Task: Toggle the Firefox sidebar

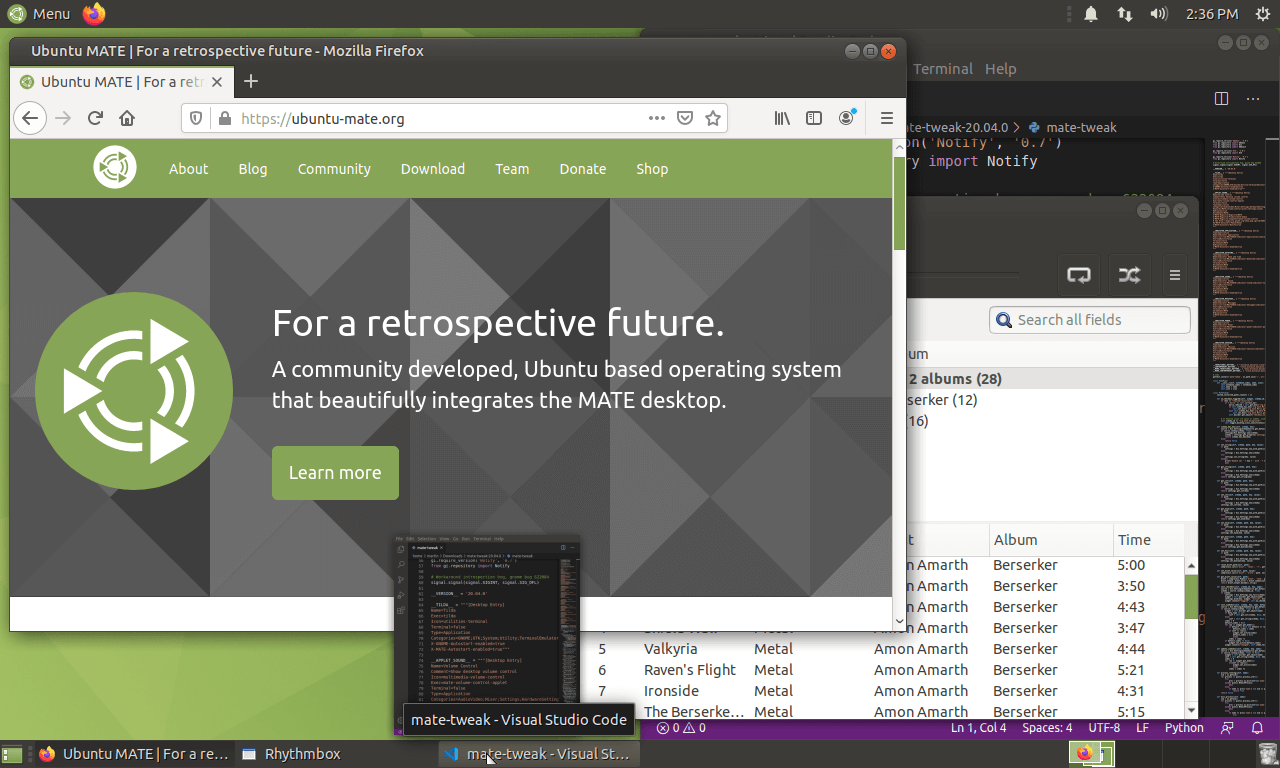Action: (x=814, y=118)
